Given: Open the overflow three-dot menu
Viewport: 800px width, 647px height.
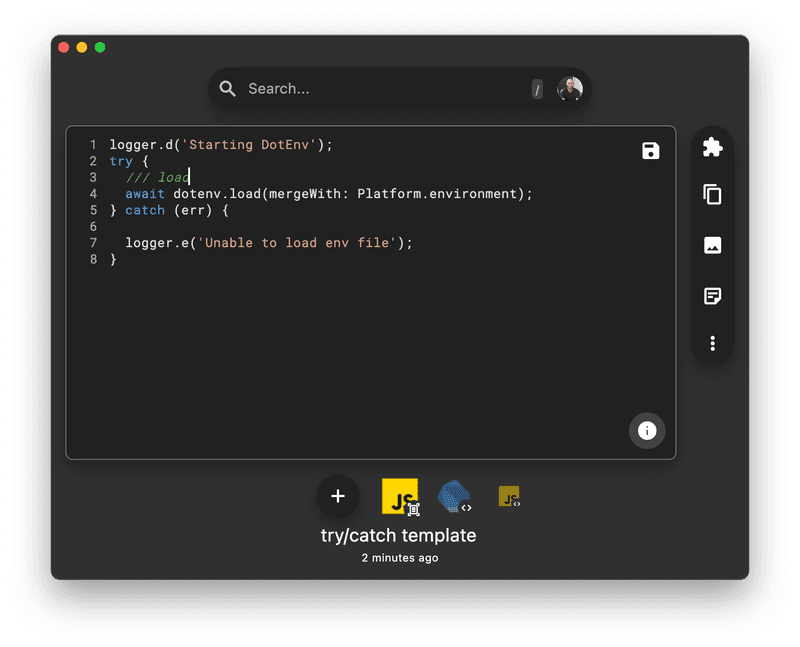Looking at the screenshot, I should tap(713, 343).
